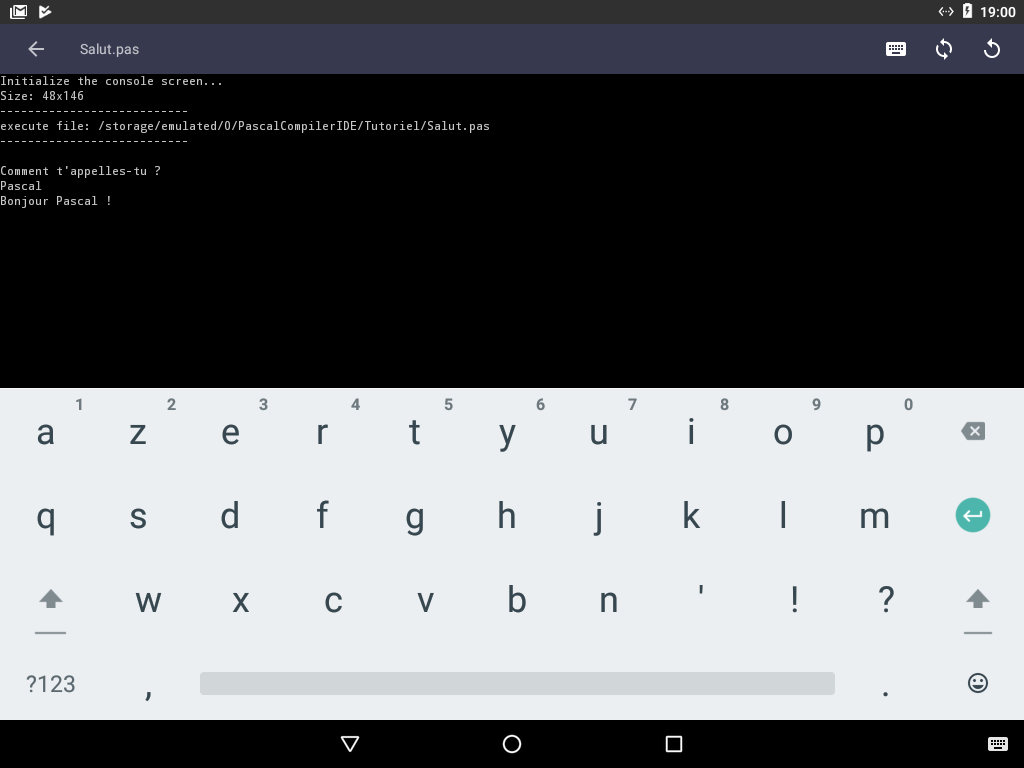Toggle keyboard icon in top toolbar
The width and height of the screenshot is (1024, 768).
point(896,49)
